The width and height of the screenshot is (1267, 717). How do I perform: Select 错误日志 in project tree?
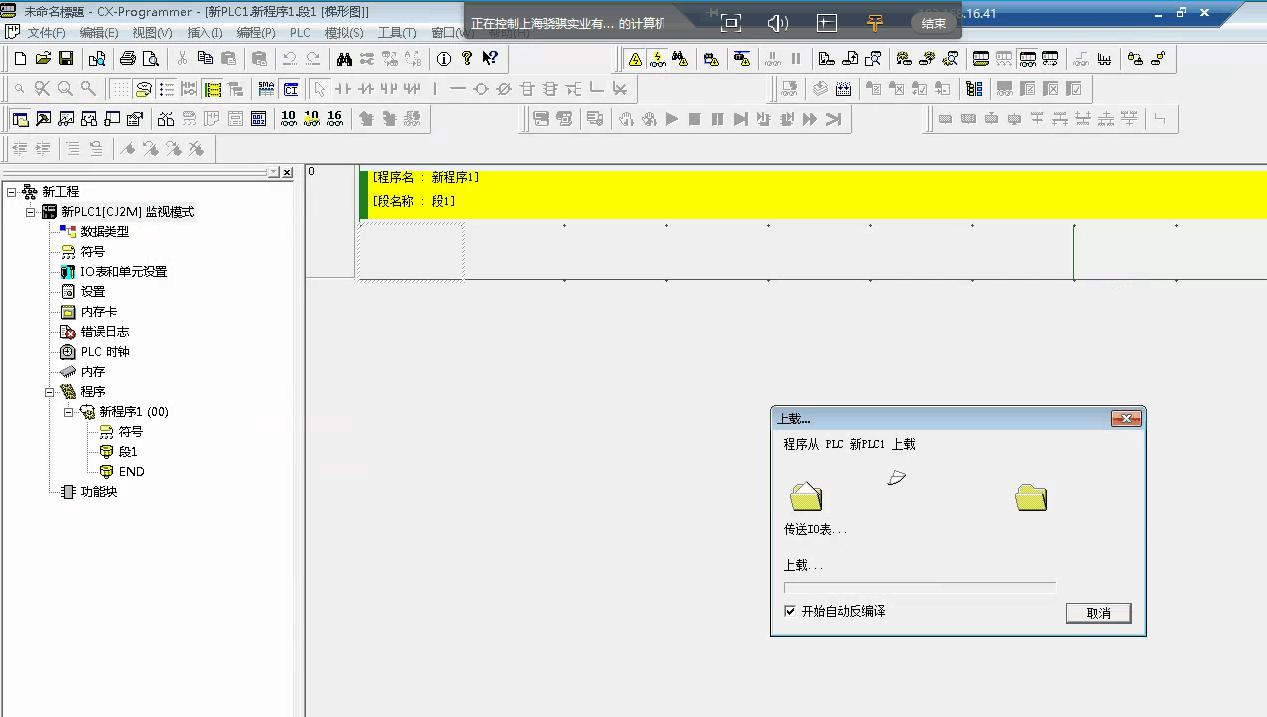coord(104,331)
